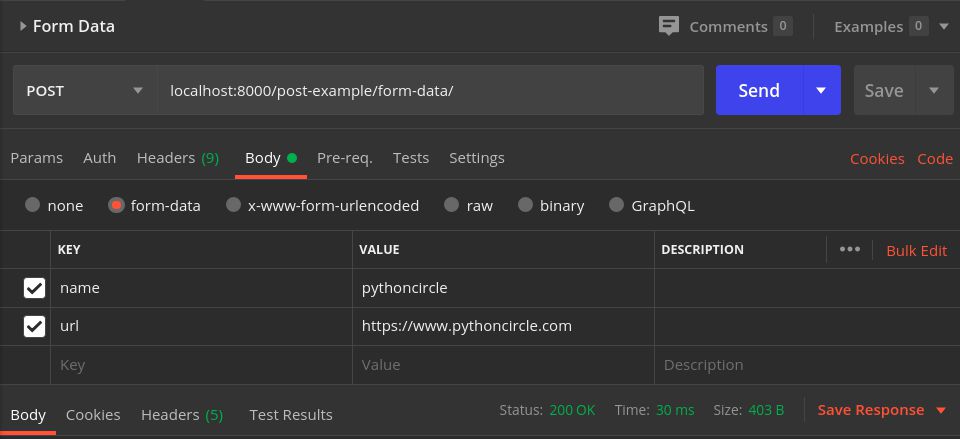The height and width of the screenshot is (439, 960).
Task: Click the 'name' key cell
Action: (201, 288)
